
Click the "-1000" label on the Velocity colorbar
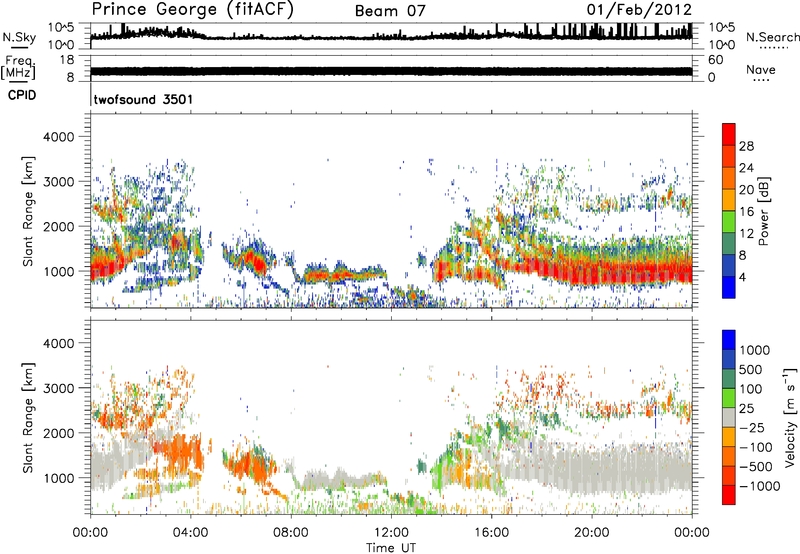point(760,486)
